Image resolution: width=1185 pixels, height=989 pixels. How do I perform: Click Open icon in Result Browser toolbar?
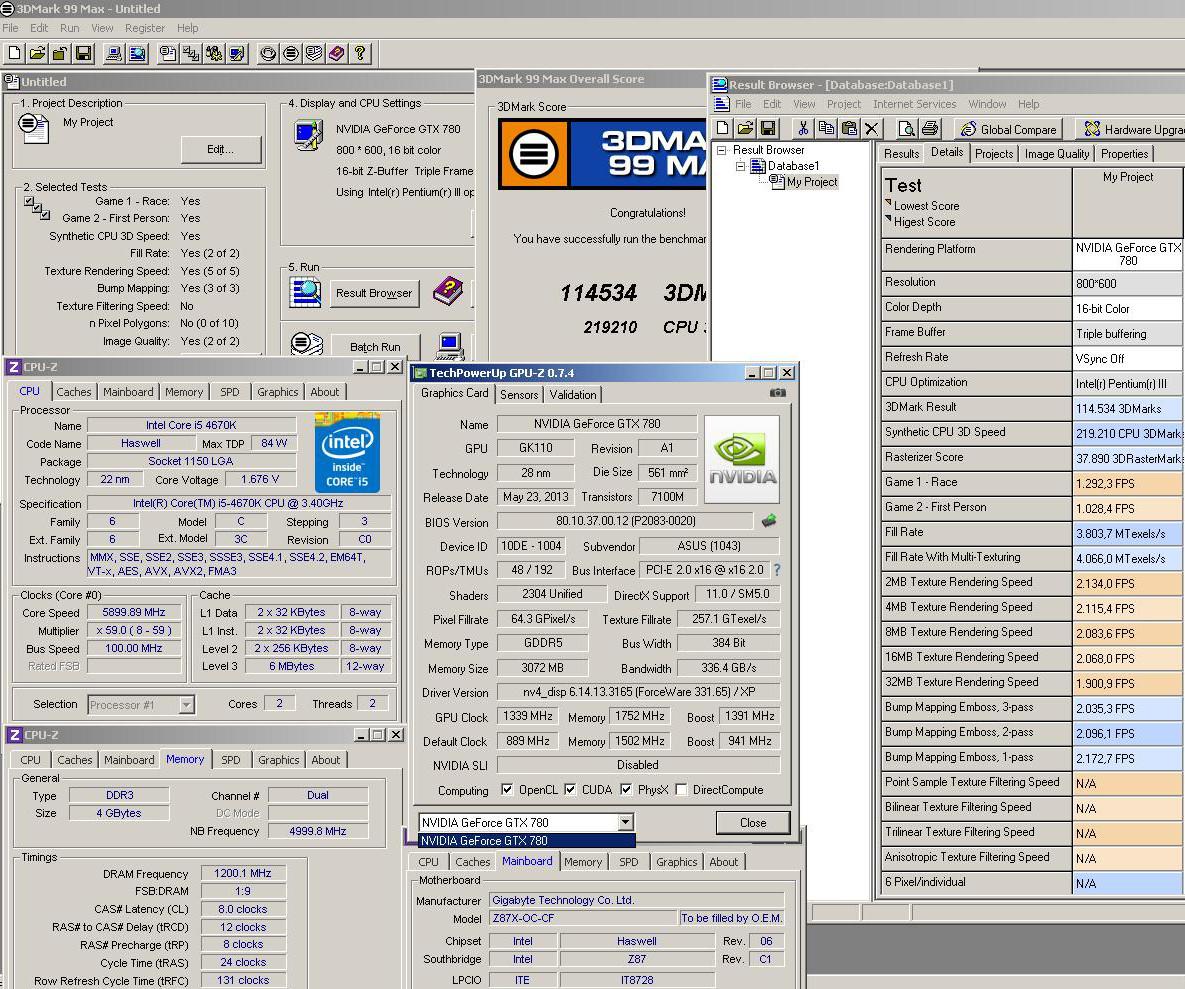pos(745,128)
